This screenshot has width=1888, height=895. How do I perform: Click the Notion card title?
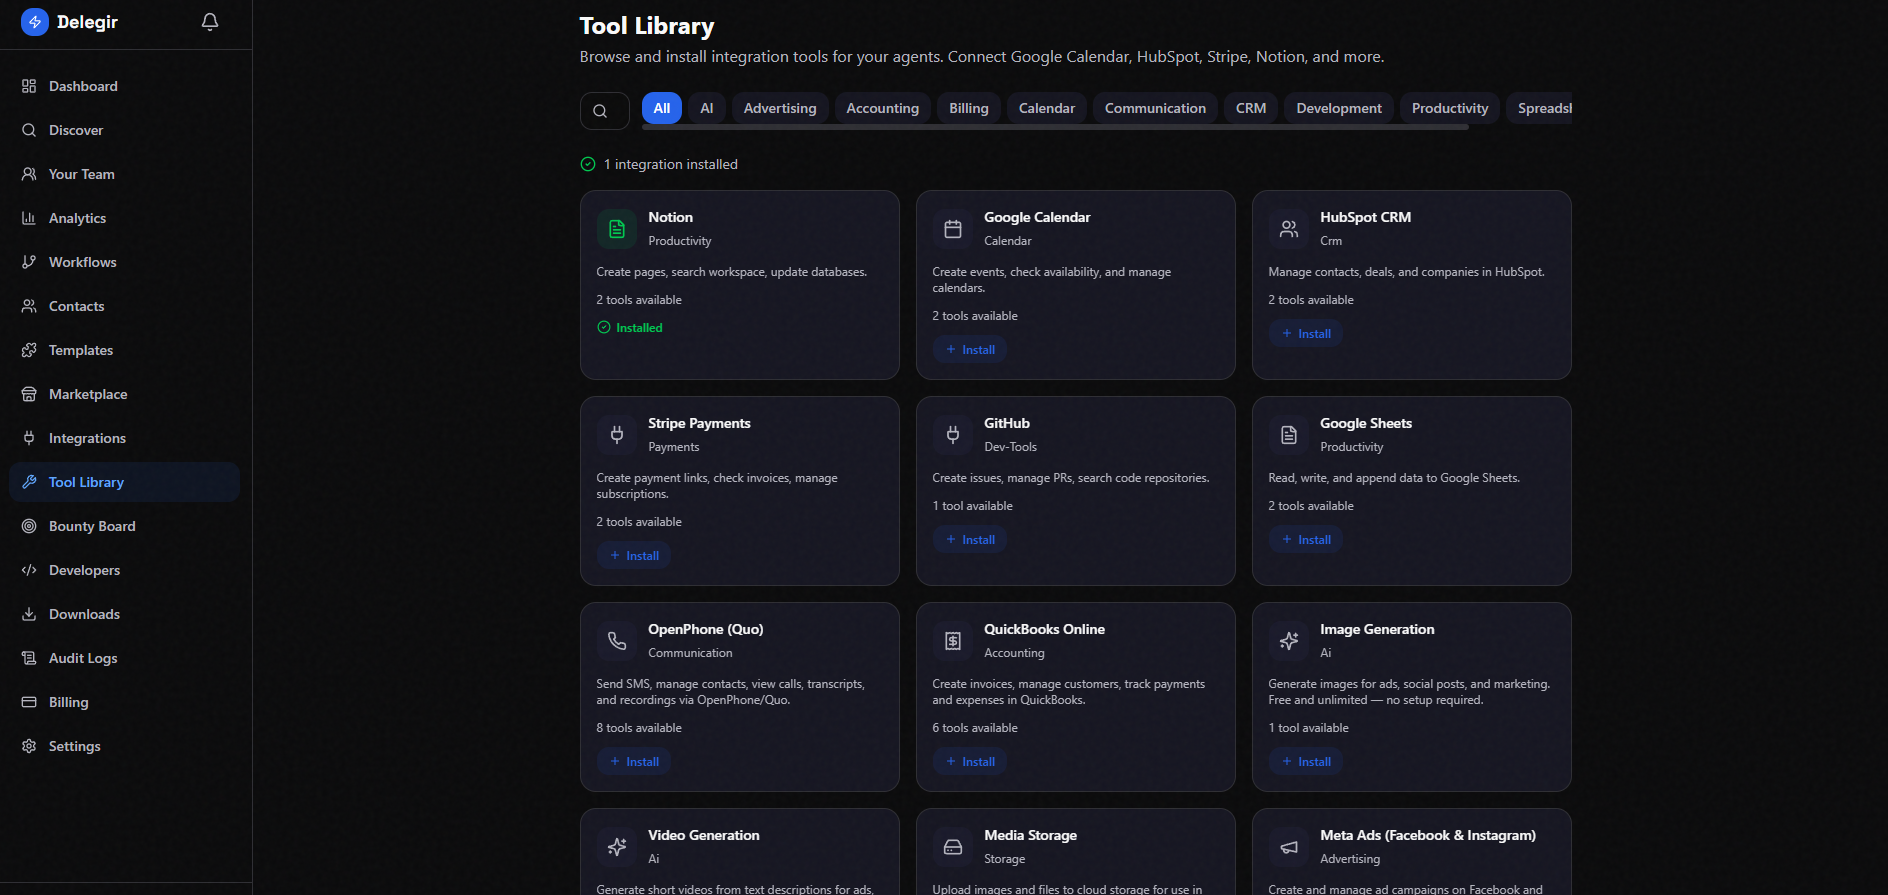670,217
